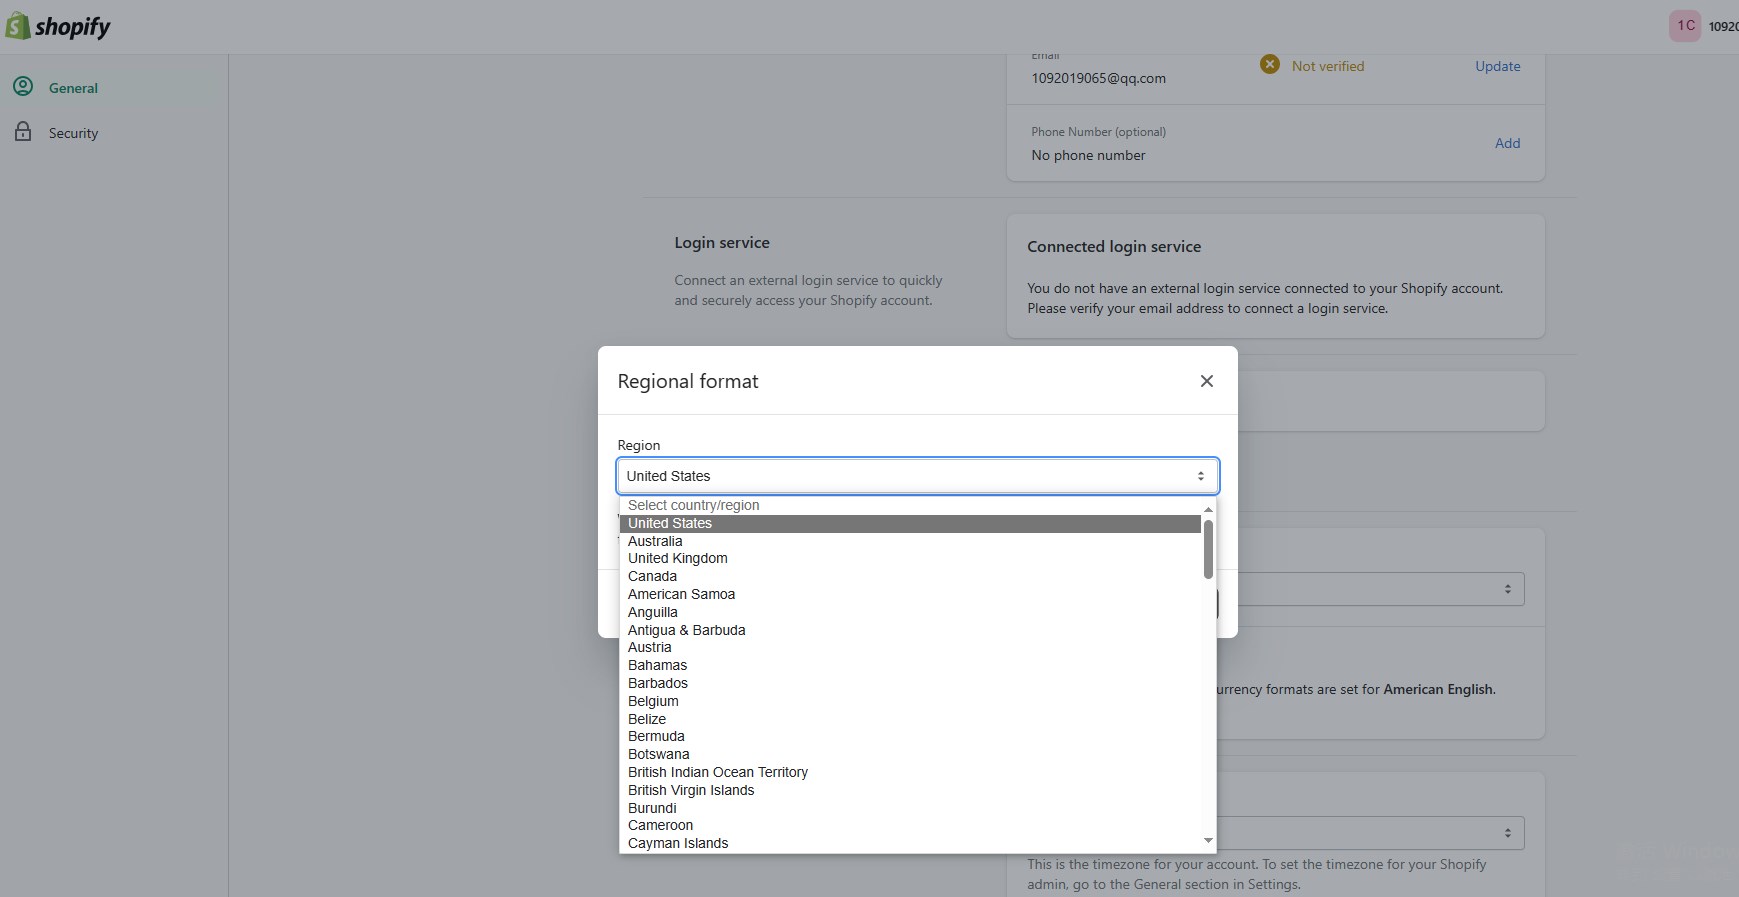Click Add link for phone number
The height and width of the screenshot is (897, 1739).
(1507, 143)
